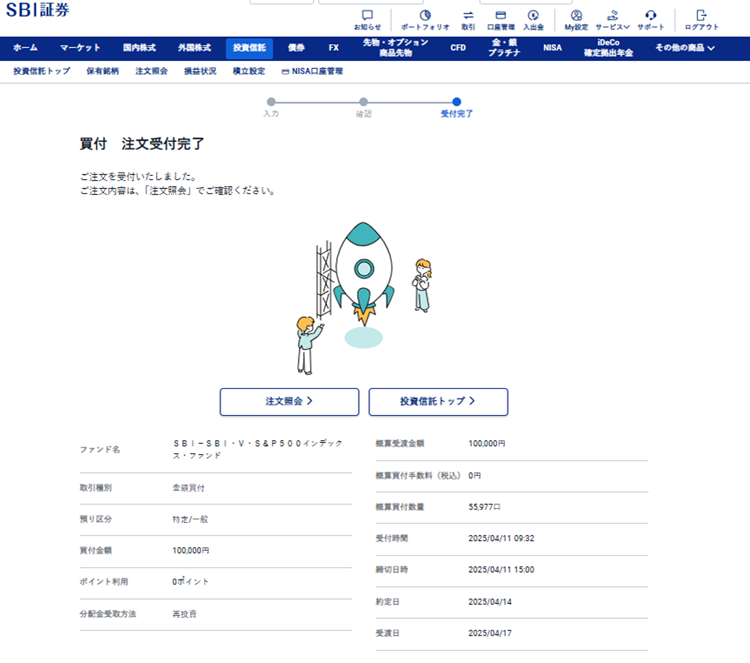This screenshot has width=750, height=663.
Task: Open the FX tab
Action: pyautogui.click(x=334, y=48)
